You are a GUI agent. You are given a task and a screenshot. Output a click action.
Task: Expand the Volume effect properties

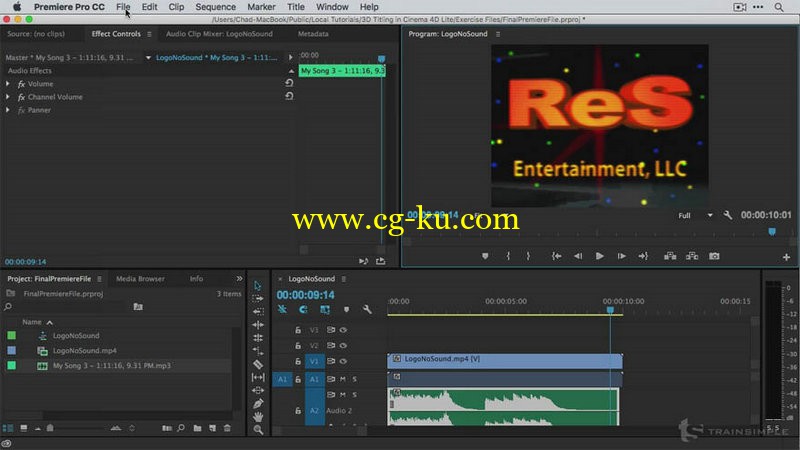pyautogui.click(x=8, y=83)
